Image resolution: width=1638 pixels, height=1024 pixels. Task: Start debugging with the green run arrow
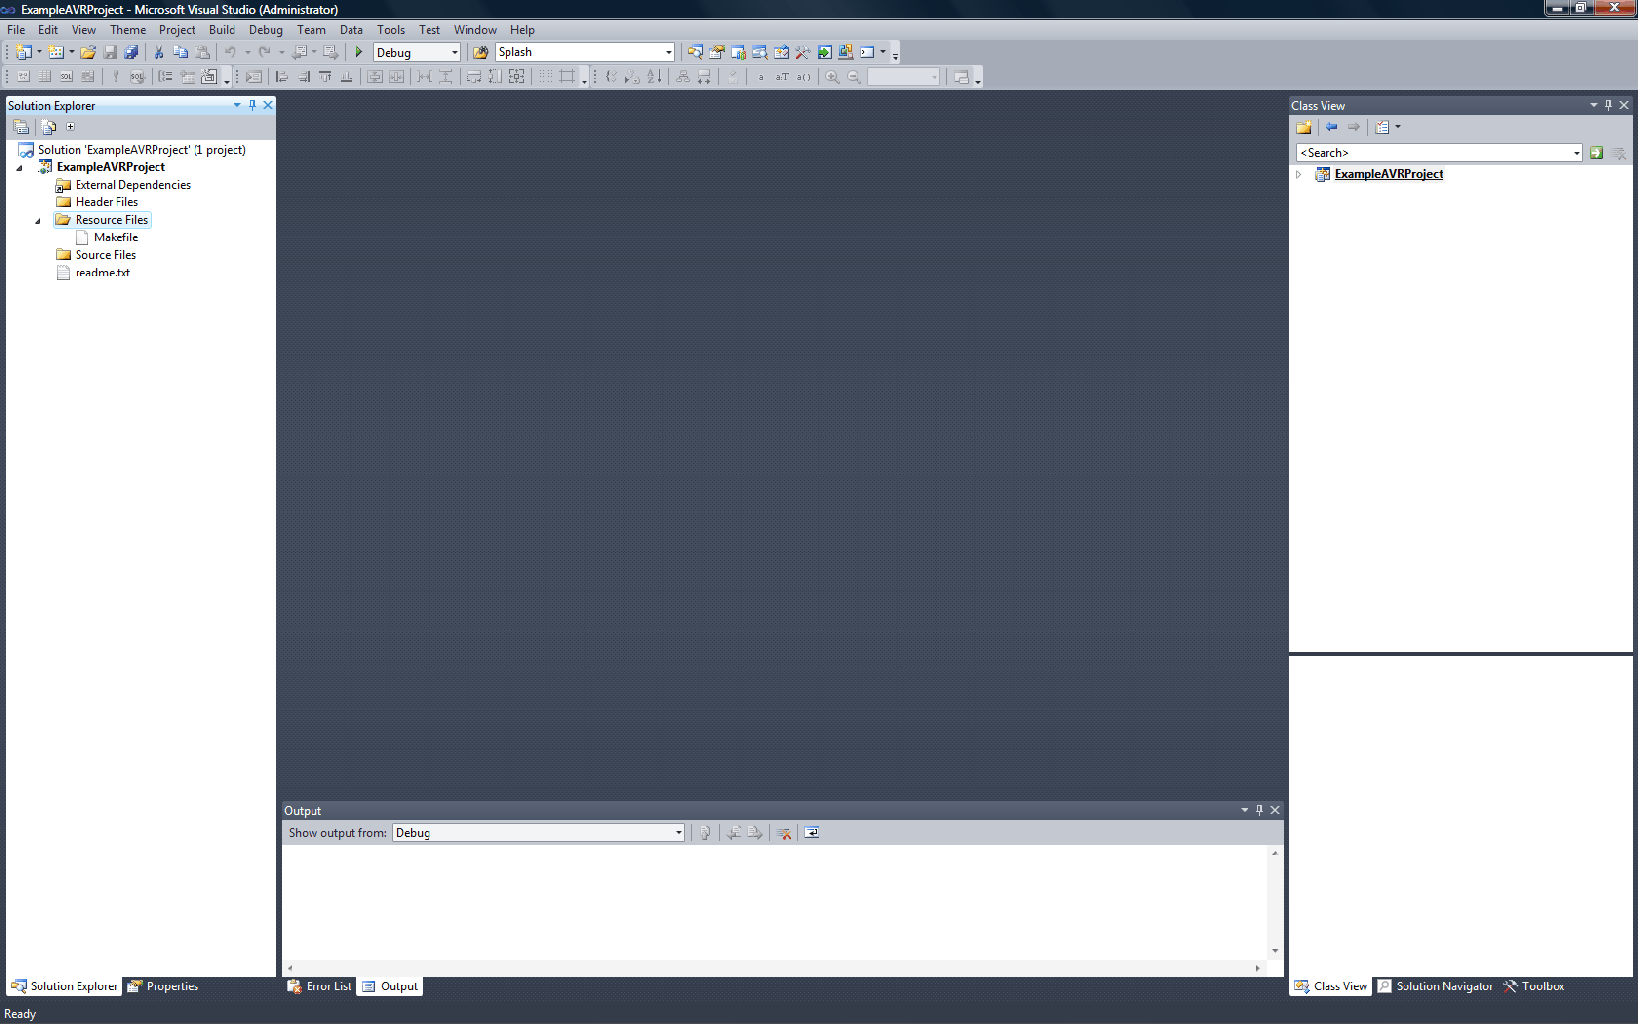[x=358, y=52]
